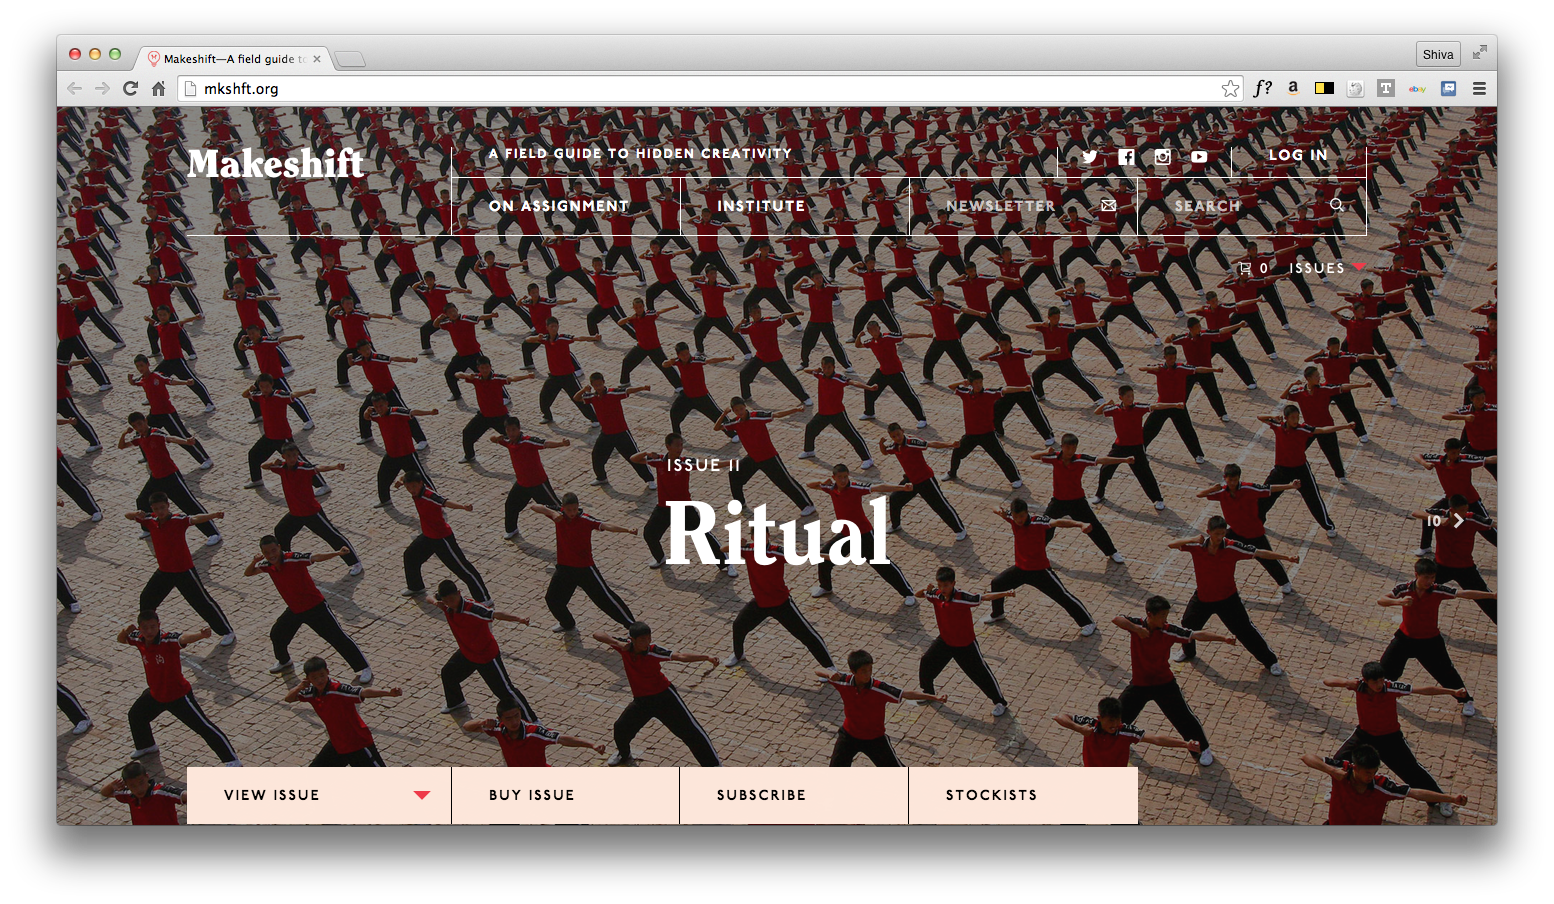
Task: Click the Log In link
Action: point(1298,155)
